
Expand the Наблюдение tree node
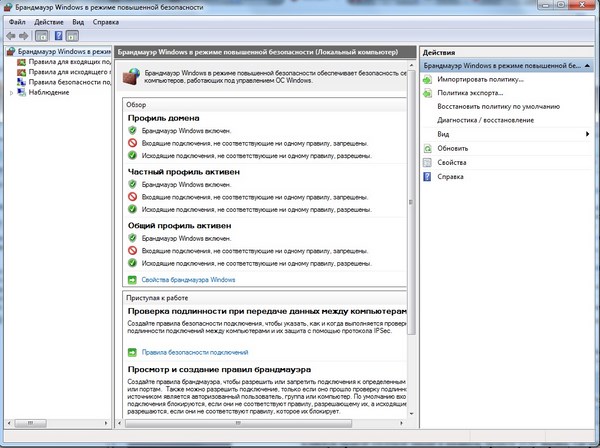coord(11,93)
